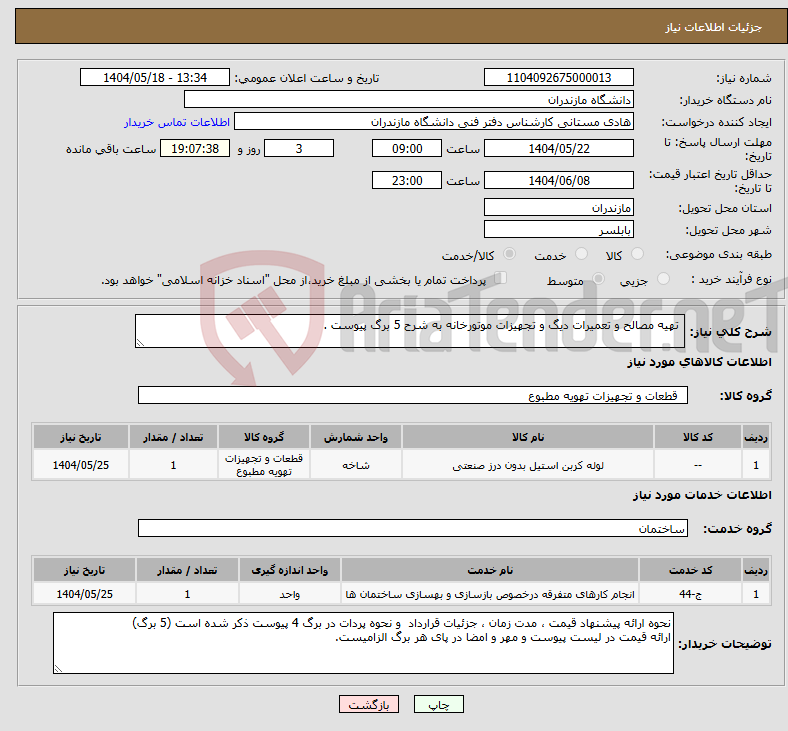Screen dimensions: 788x731
Task: Click the نام خدمت column header
Action: coord(490,570)
